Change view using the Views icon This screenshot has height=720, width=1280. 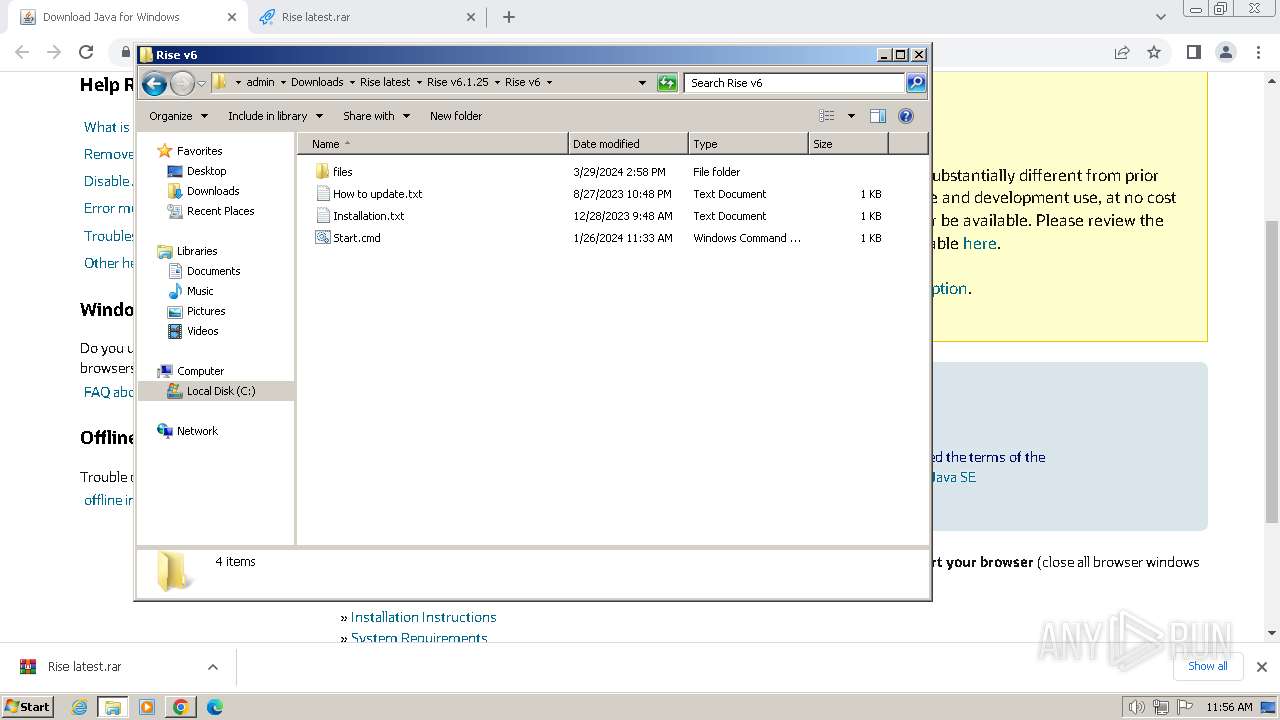(x=826, y=116)
